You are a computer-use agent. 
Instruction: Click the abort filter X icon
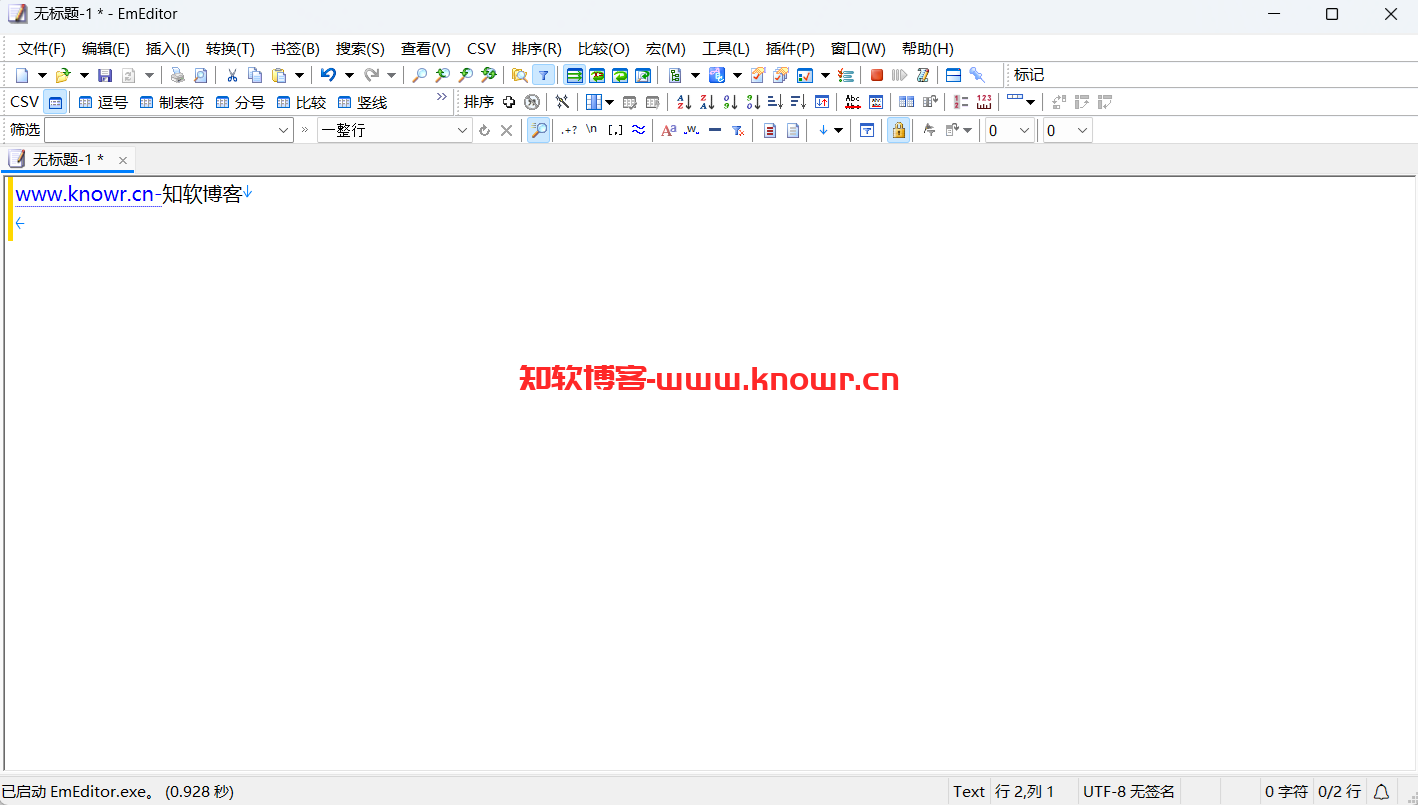[x=507, y=130]
